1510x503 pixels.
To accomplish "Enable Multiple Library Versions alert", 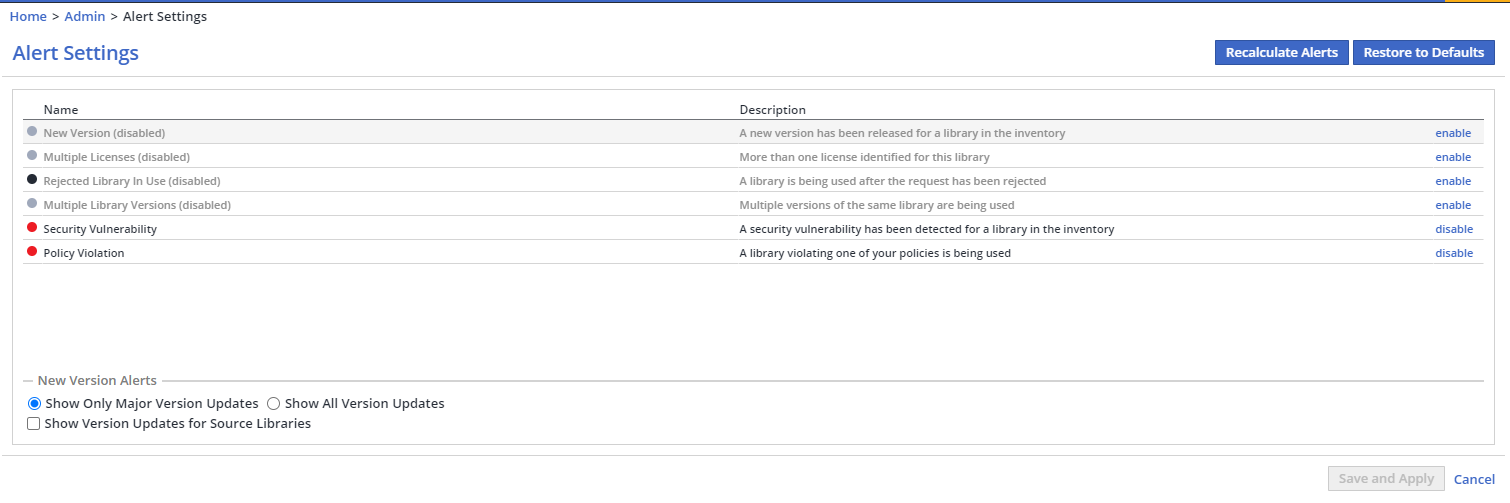I will click(1453, 205).
